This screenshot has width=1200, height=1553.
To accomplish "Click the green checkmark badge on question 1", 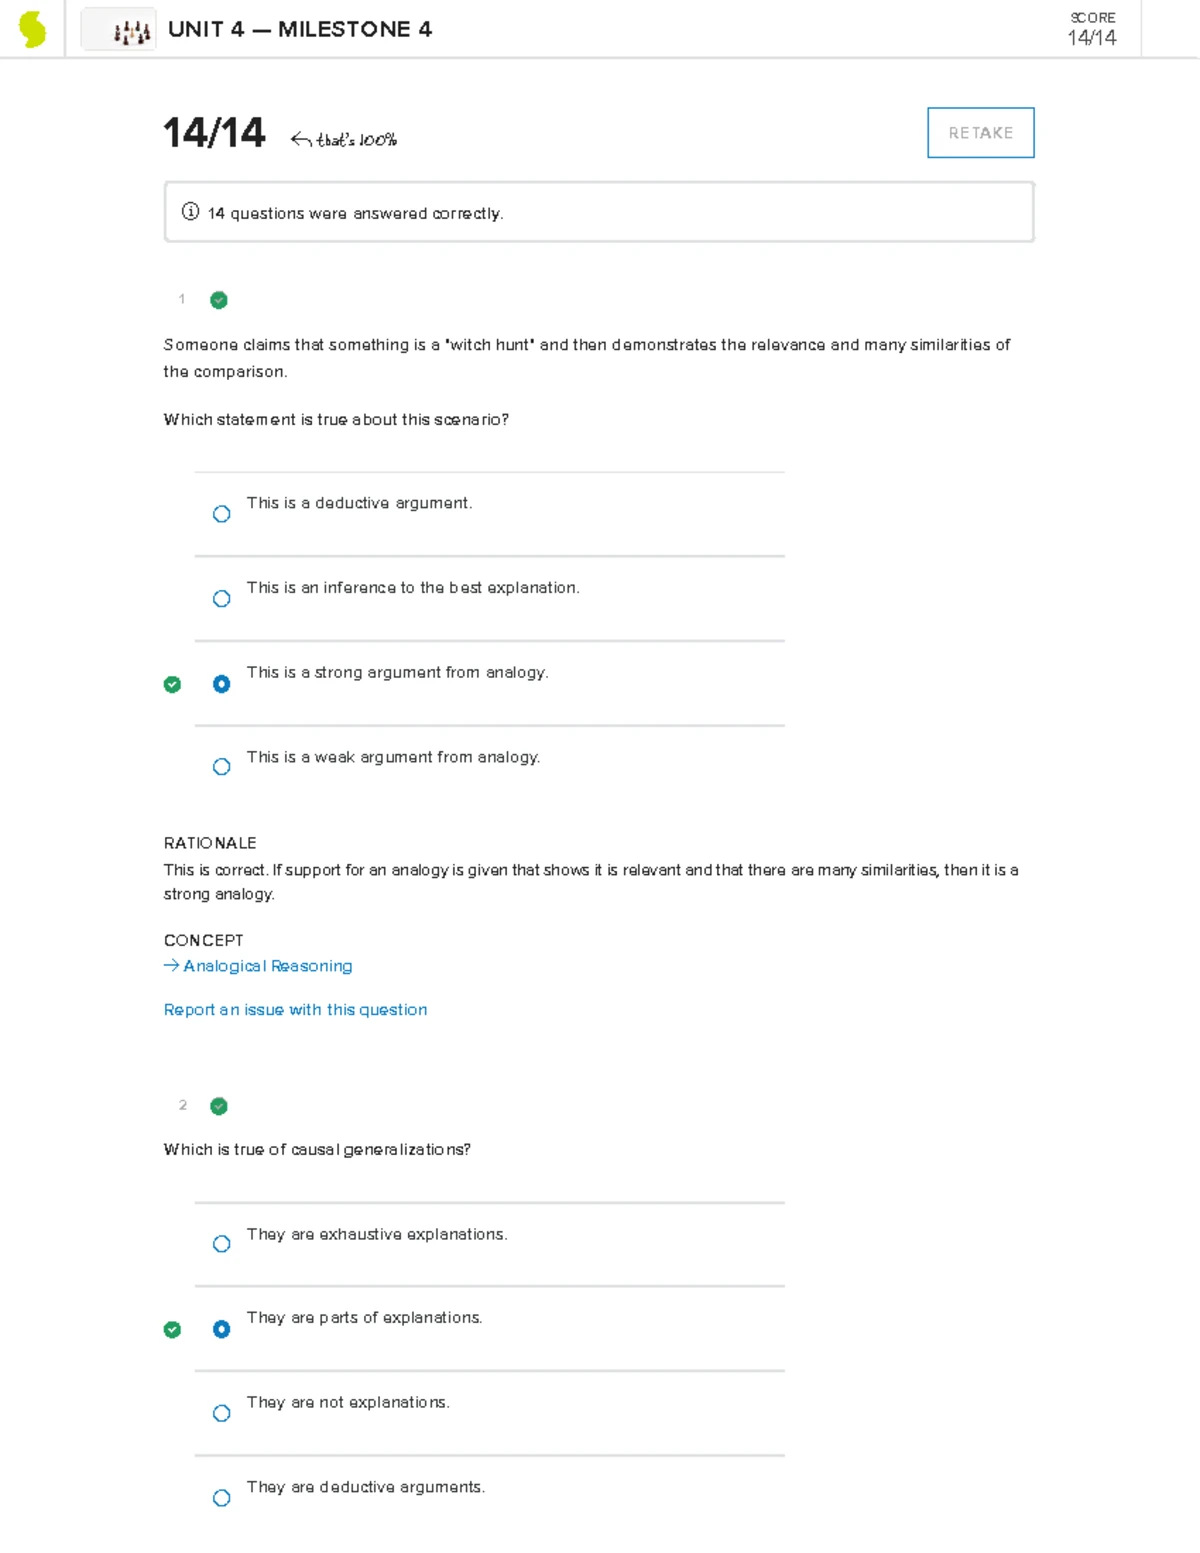I will pyautogui.click(x=218, y=299).
